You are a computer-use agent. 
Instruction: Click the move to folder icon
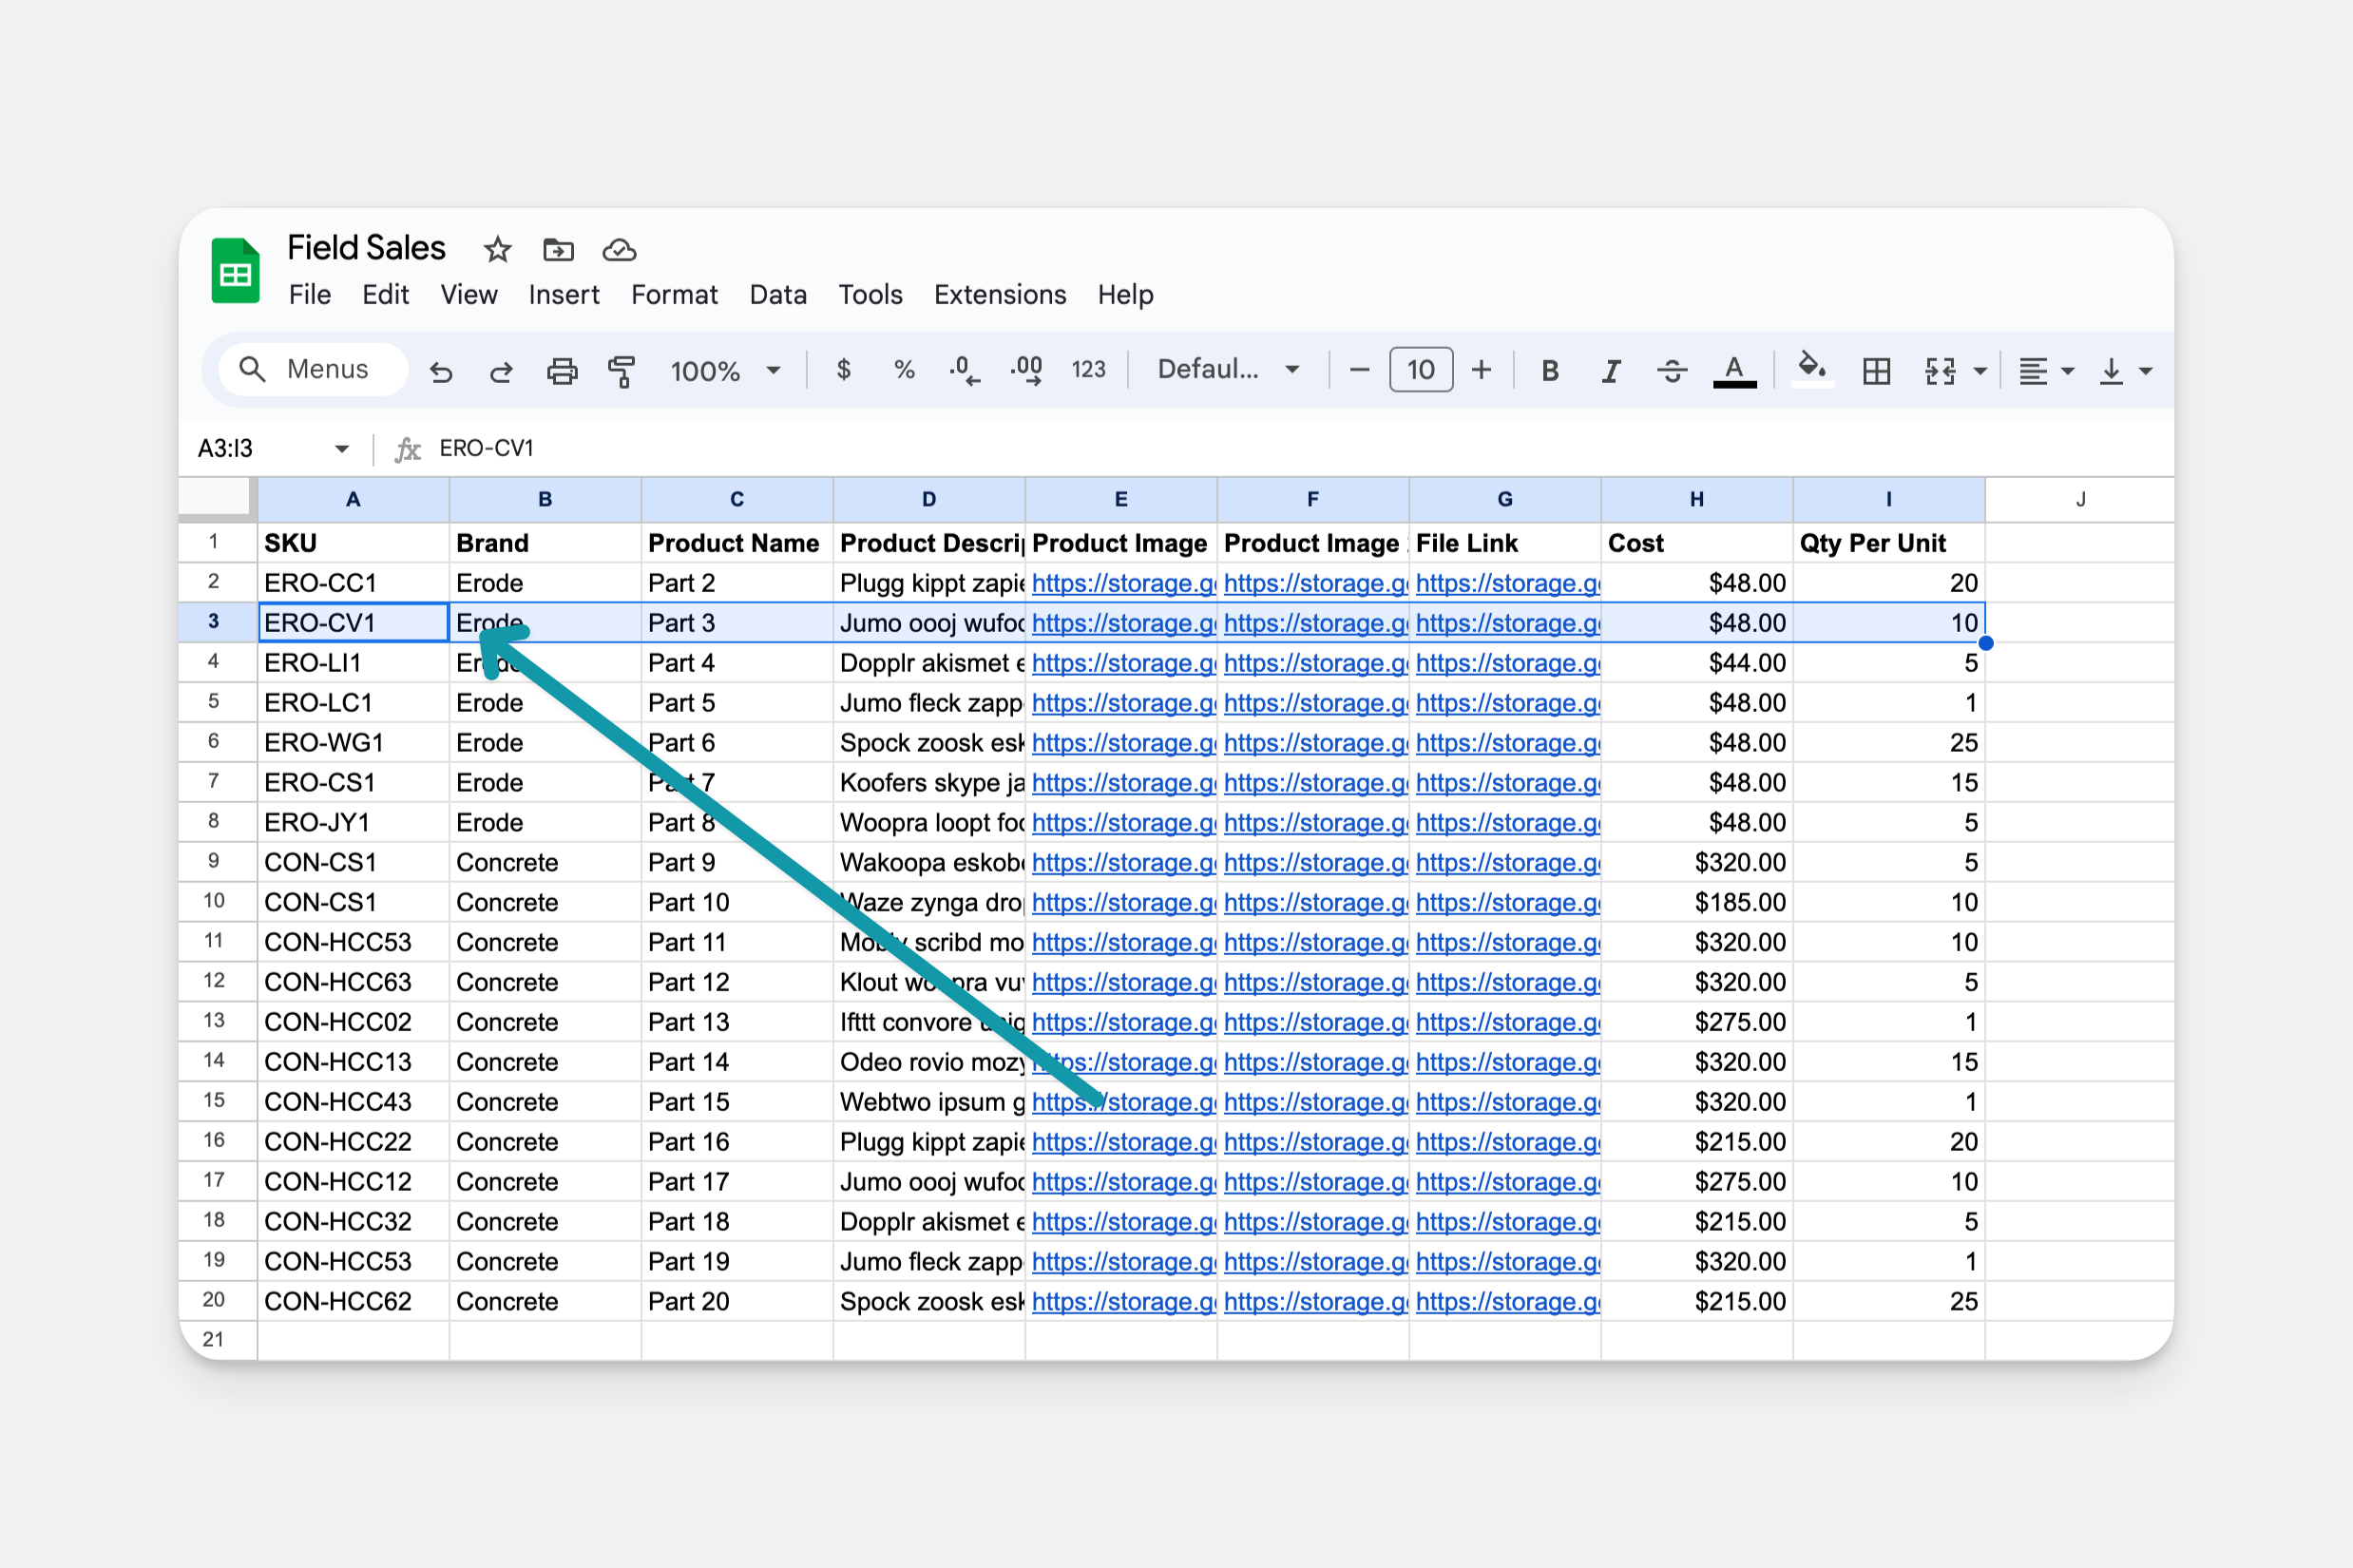click(x=558, y=249)
